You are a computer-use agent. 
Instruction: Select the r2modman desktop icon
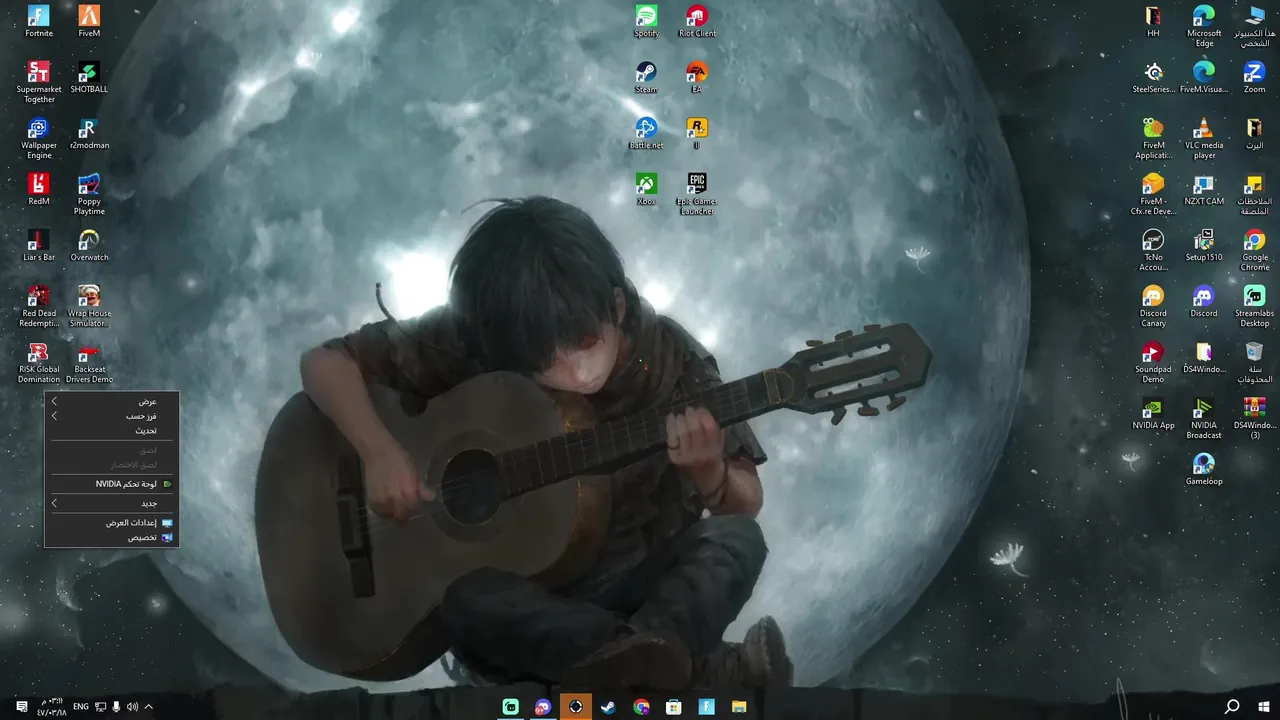click(x=89, y=133)
